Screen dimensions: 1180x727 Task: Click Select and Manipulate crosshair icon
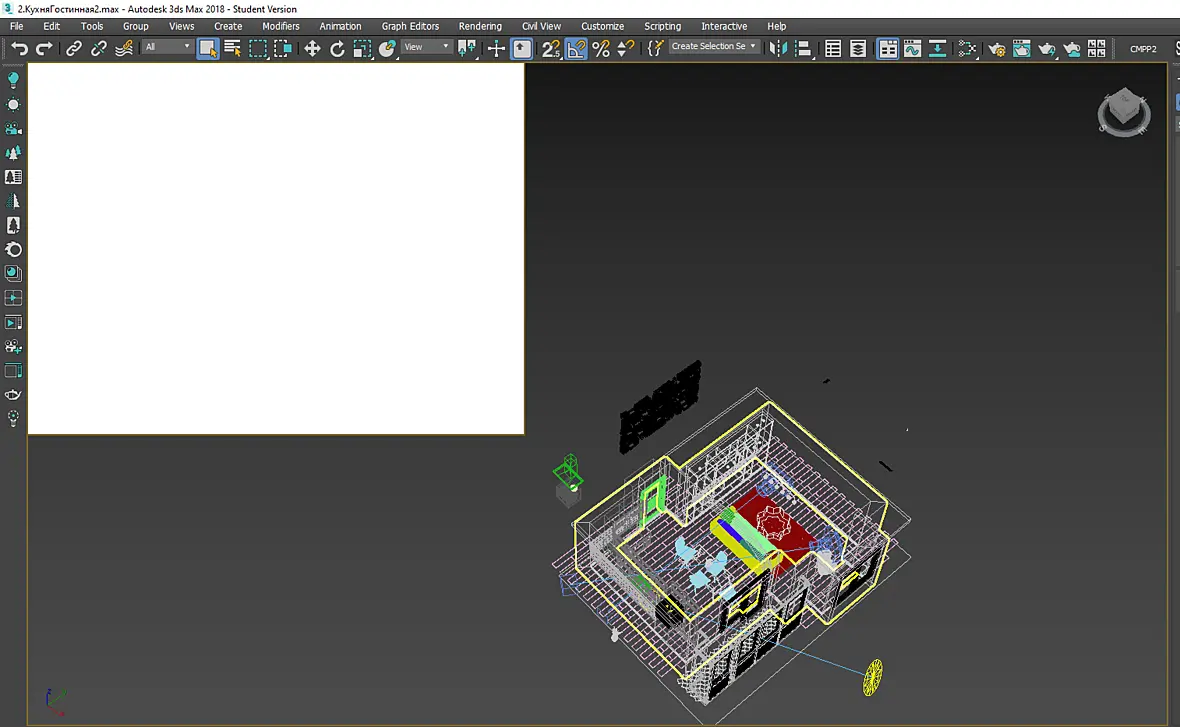point(496,49)
